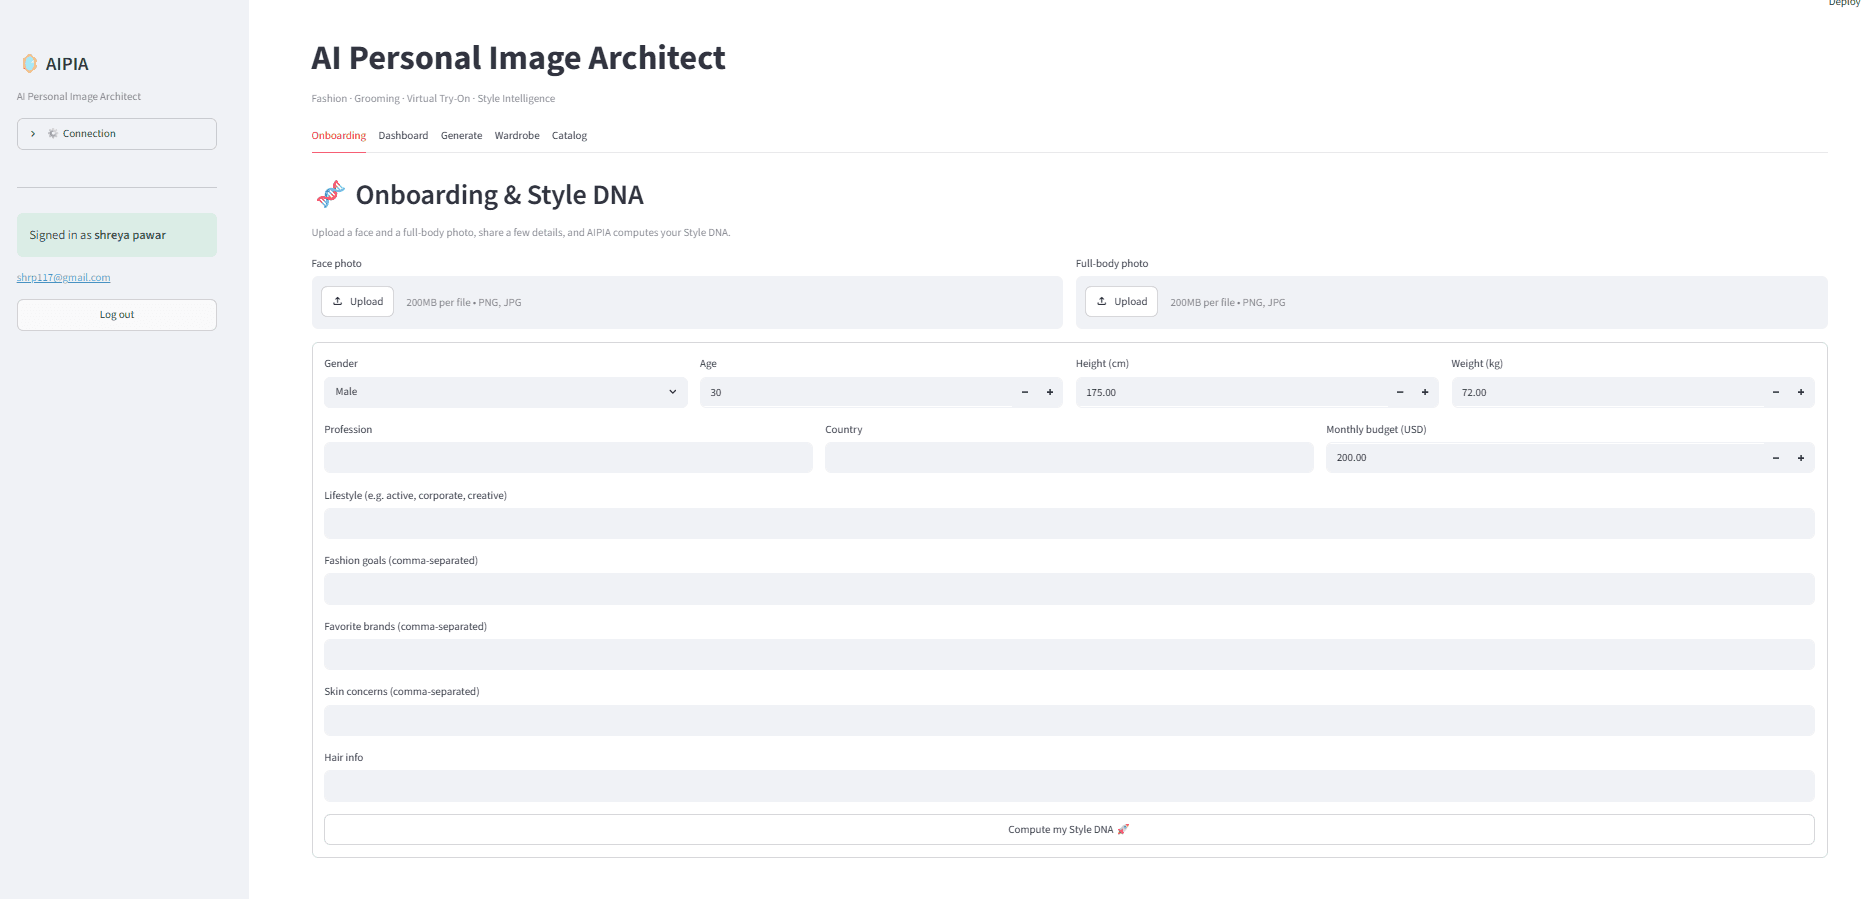Switch to the Dashboard tab
The width and height of the screenshot is (1863, 899).
(403, 136)
